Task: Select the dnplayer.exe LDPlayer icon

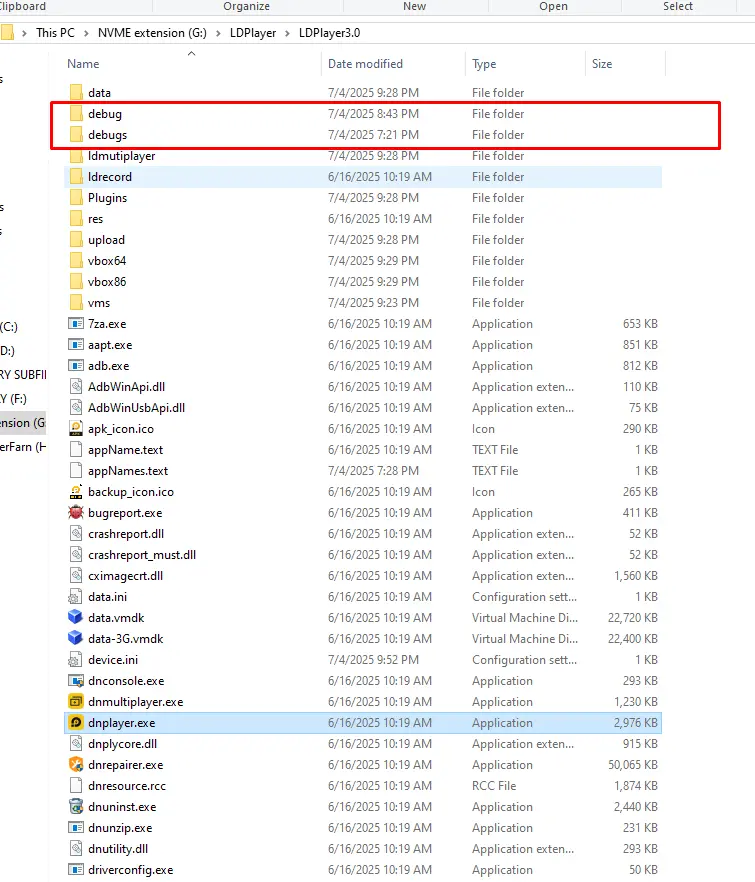Action: [x=76, y=722]
